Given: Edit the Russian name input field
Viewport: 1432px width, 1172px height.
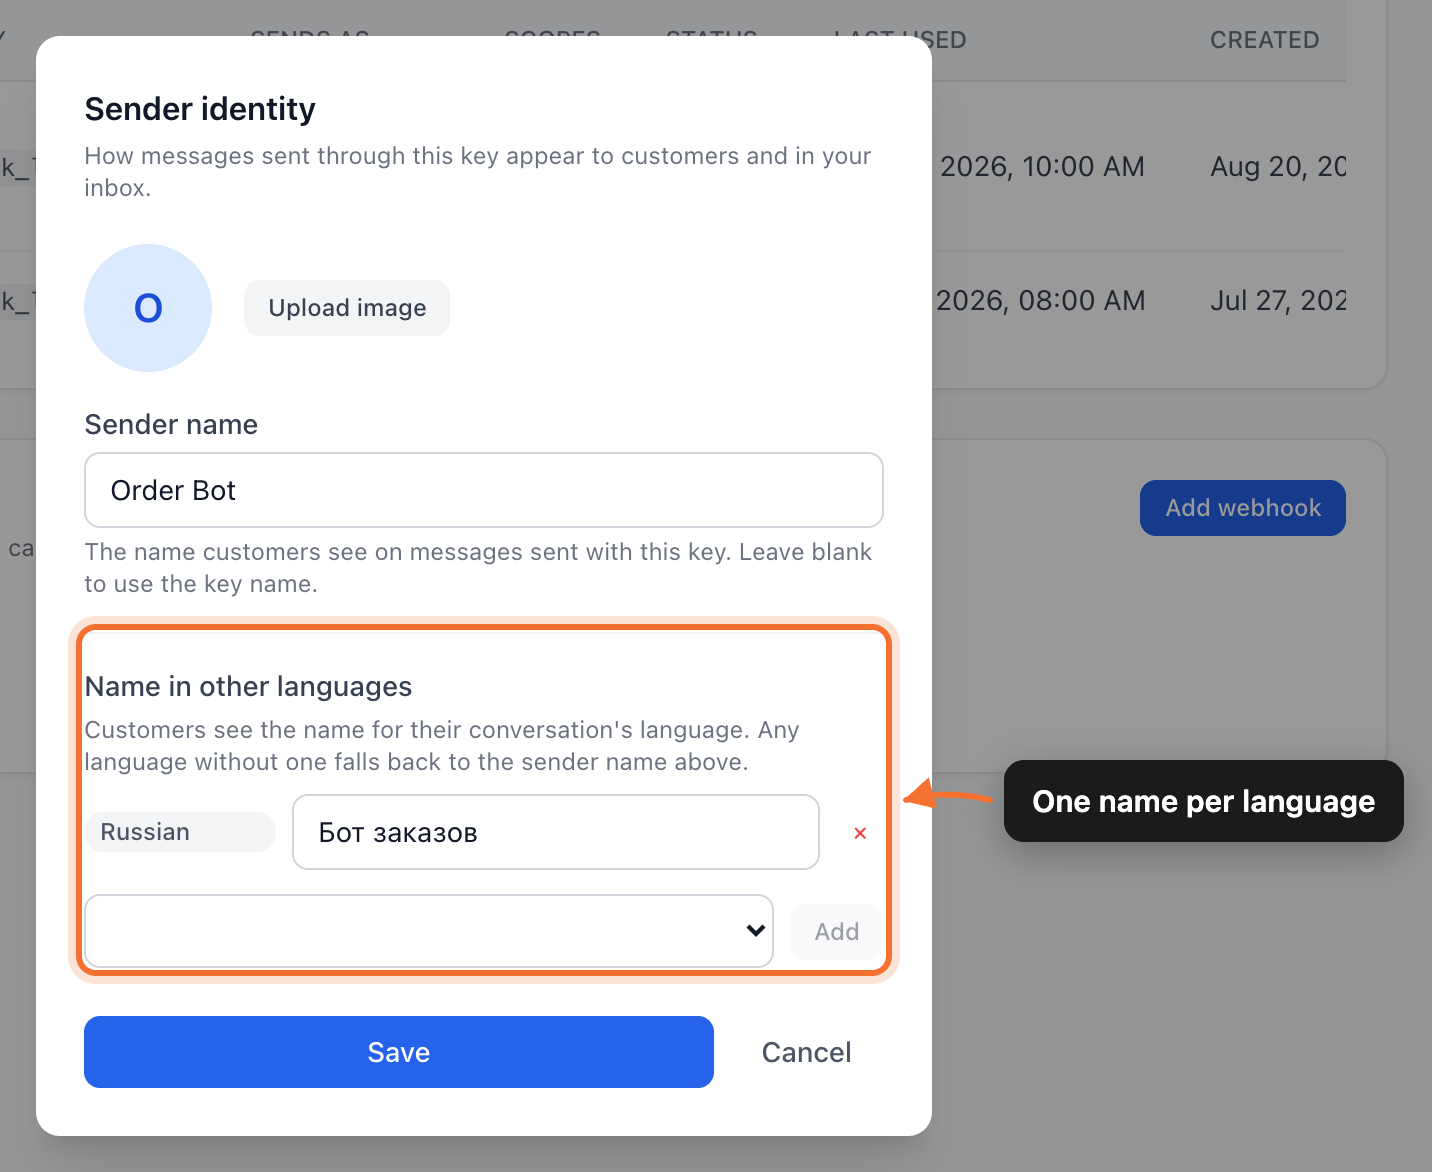Looking at the screenshot, I should pyautogui.click(x=556, y=832).
